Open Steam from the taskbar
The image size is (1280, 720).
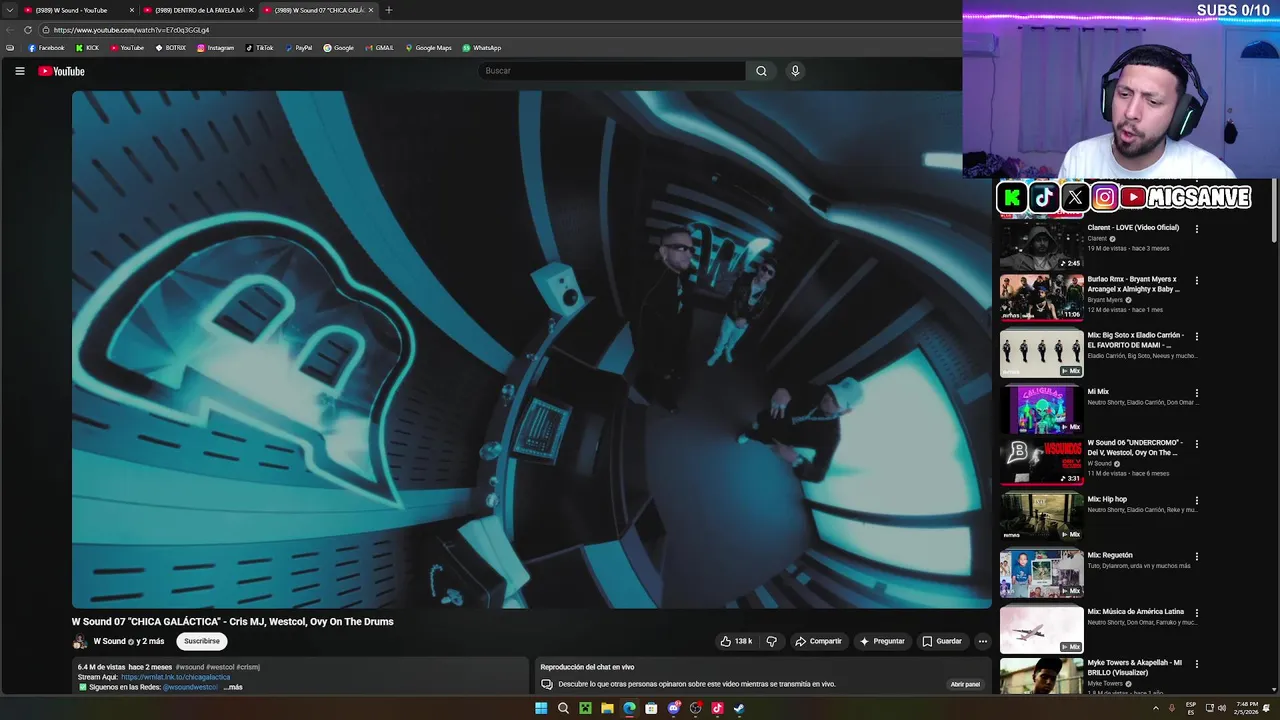point(739,708)
